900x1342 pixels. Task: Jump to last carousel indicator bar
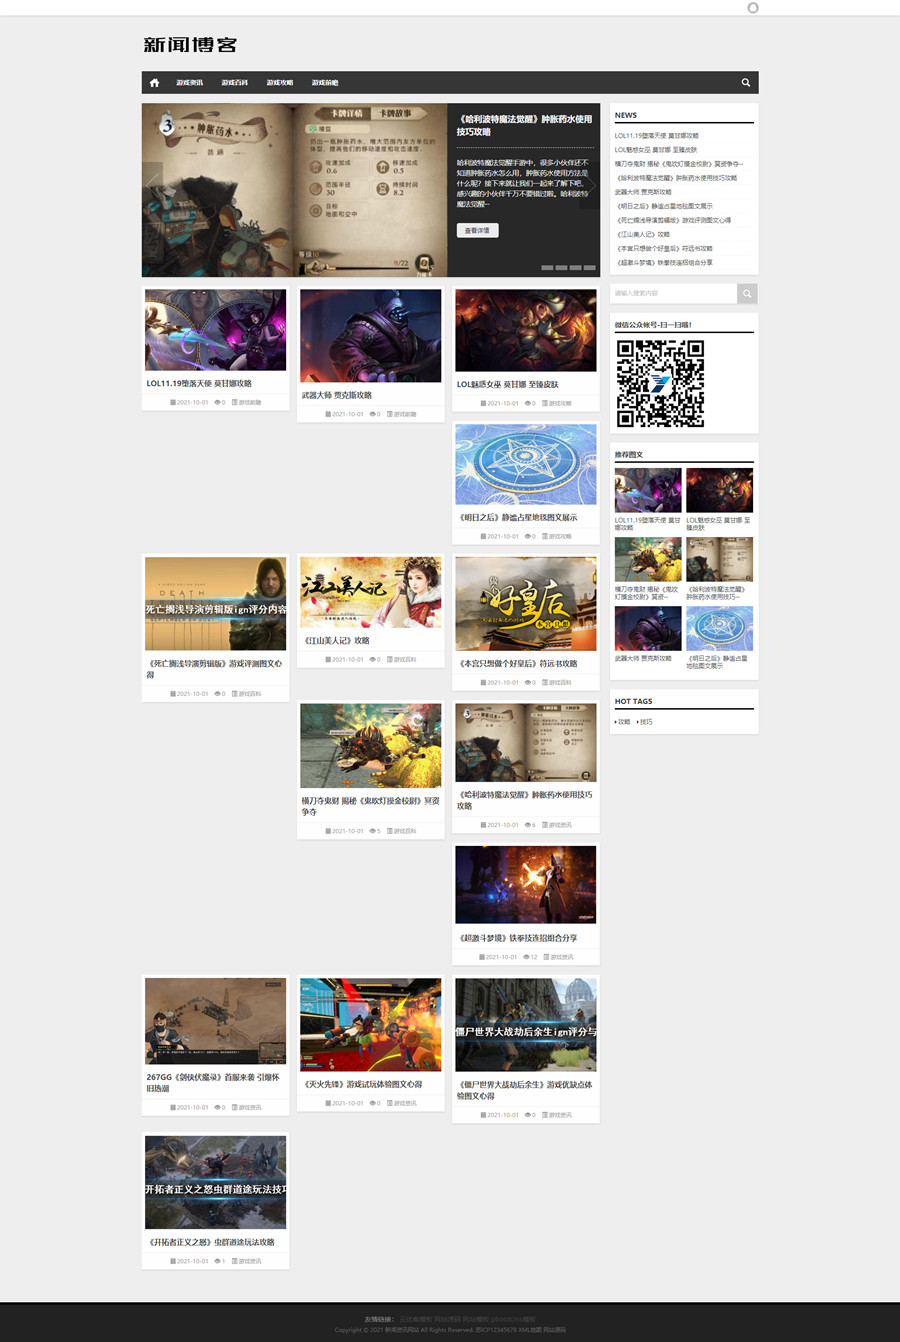pyautogui.click(x=590, y=268)
